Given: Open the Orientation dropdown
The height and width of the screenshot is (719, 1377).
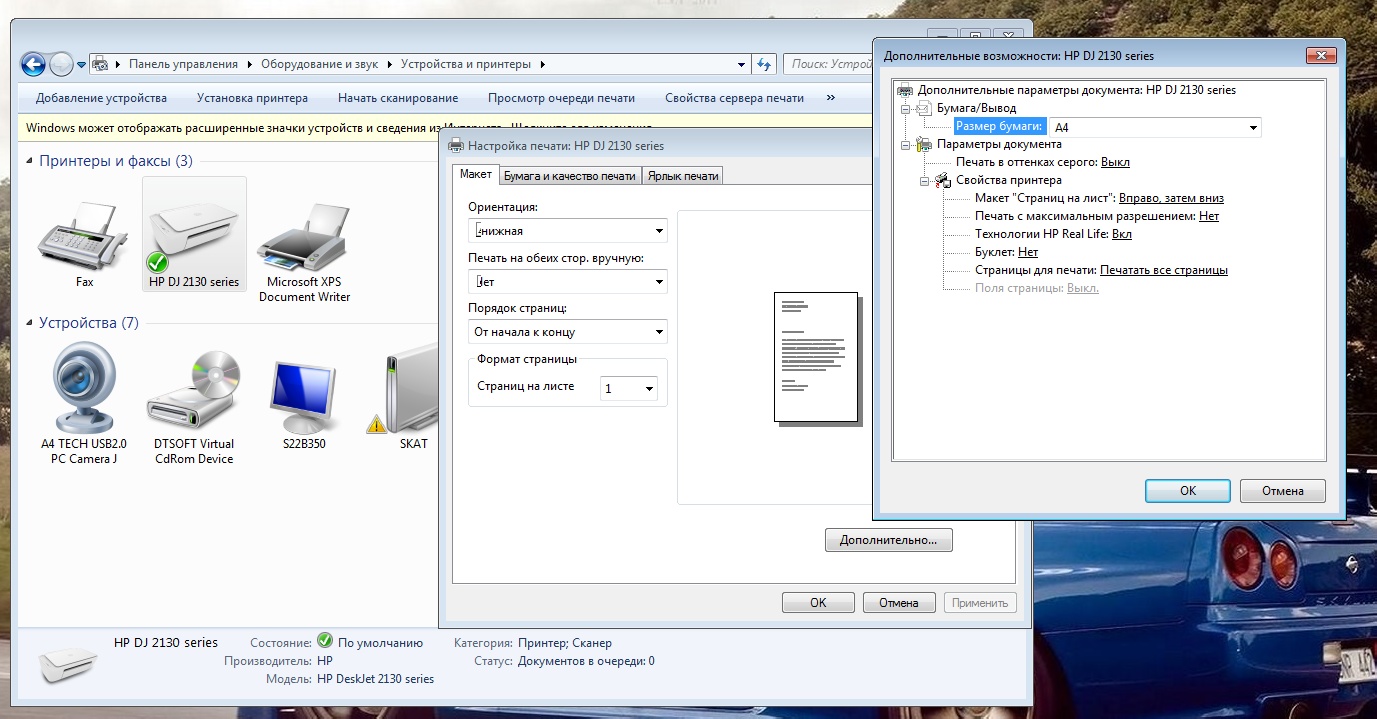Looking at the screenshot, I should click(x=567, y=231).
